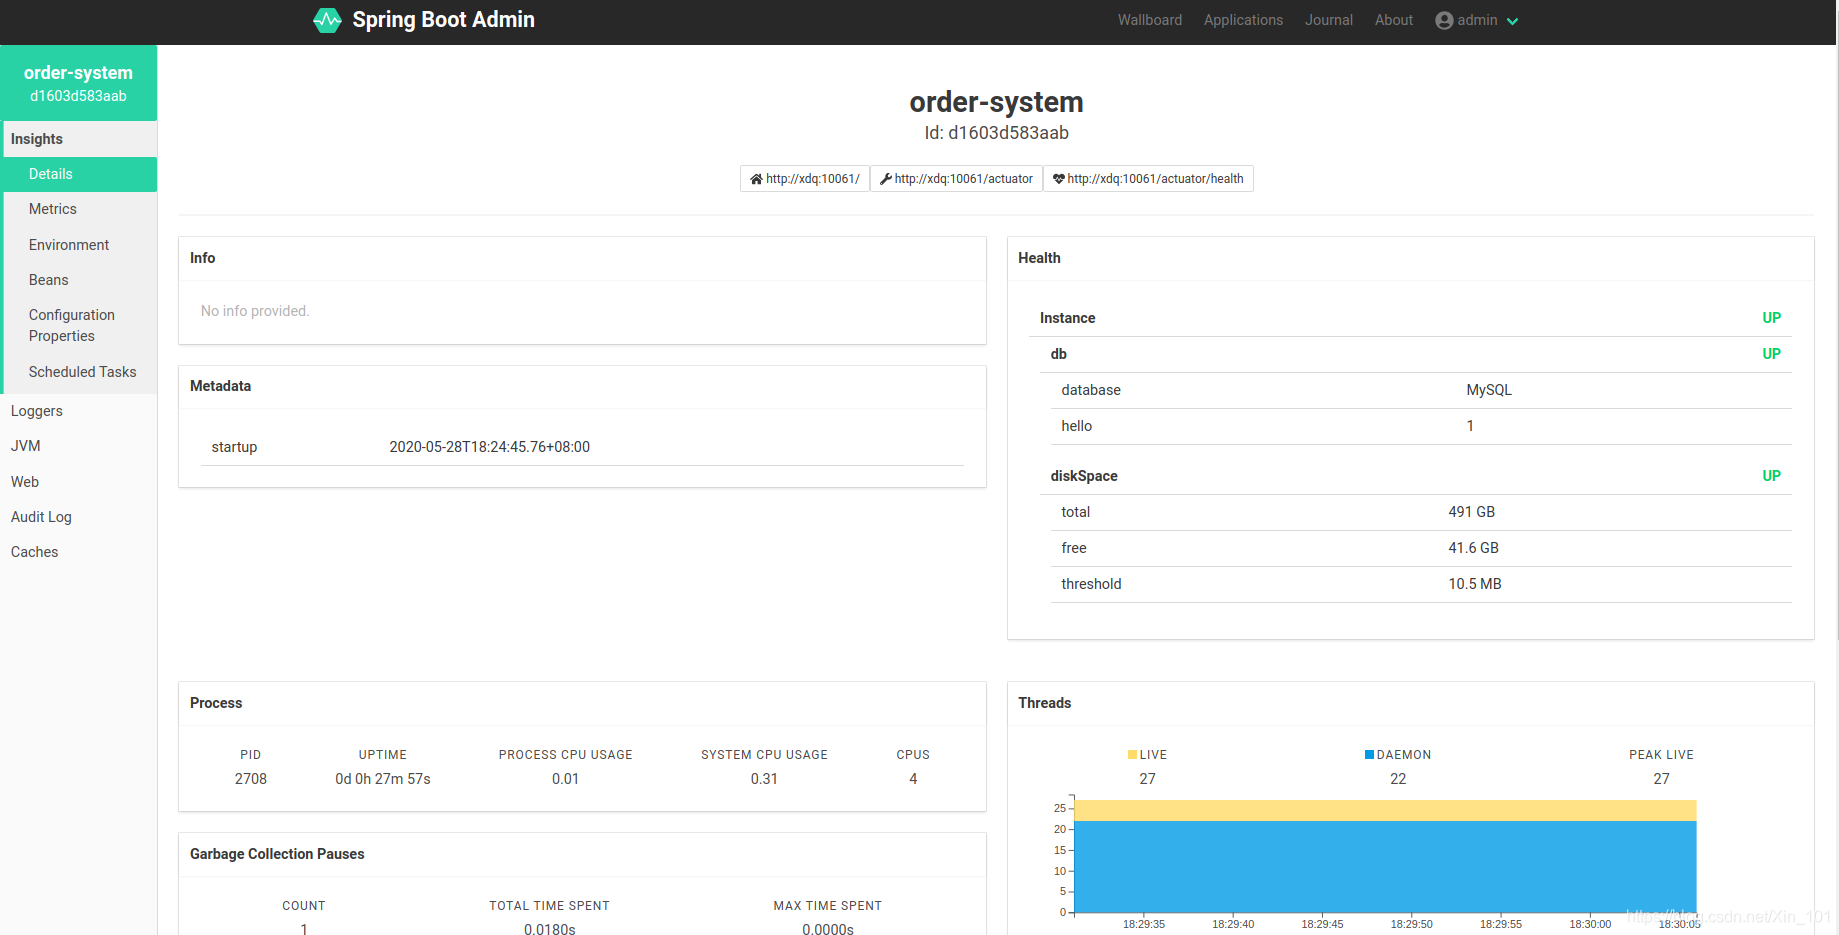This screenshot has width=1839, height=935.
Task: Click the admin user avatar icon
Action: pyautogui.click(x=1444, y=20)
